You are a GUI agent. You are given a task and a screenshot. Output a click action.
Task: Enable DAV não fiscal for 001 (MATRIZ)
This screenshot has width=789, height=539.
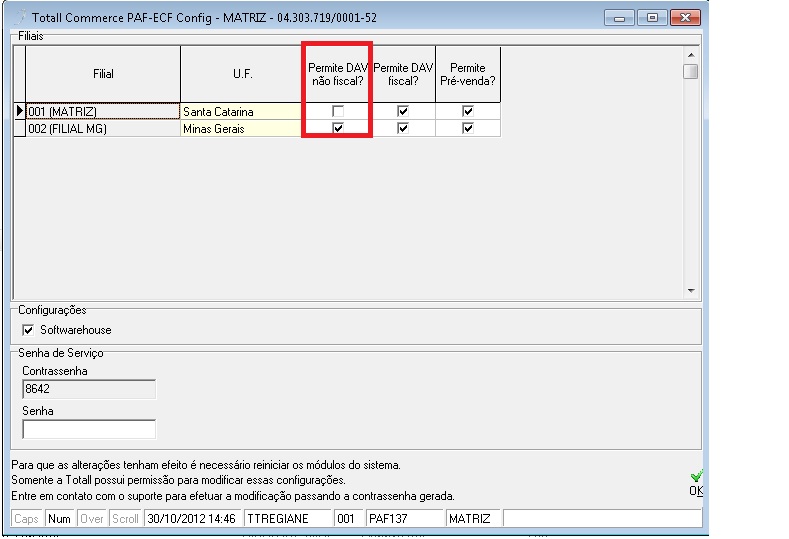click(x=338, y=111)
